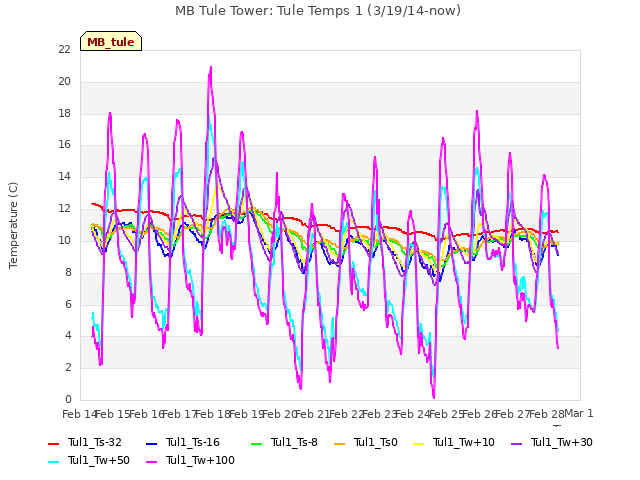Click the blue Tul1_Ts-16 legend swatch
The width and height of the screenshot is (640, 480).
point(151,443)
